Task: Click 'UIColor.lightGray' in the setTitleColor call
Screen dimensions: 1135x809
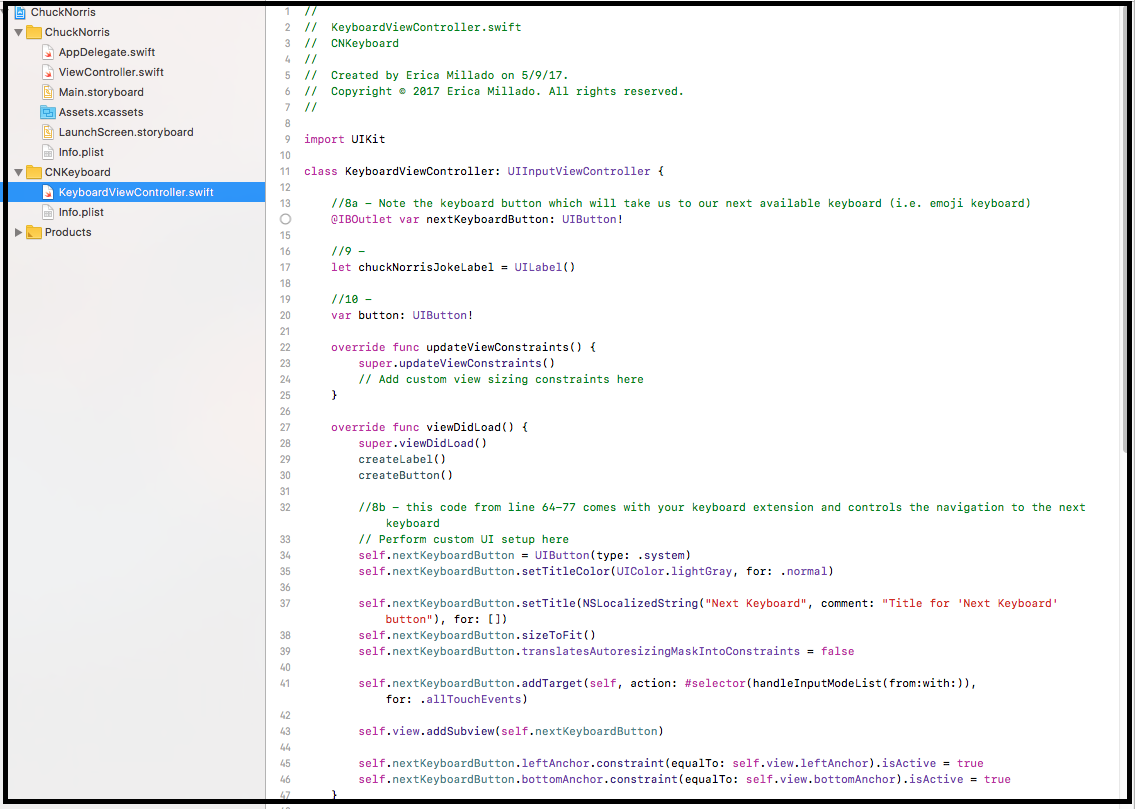Action: pyautogui.click(x=675, y=572)
